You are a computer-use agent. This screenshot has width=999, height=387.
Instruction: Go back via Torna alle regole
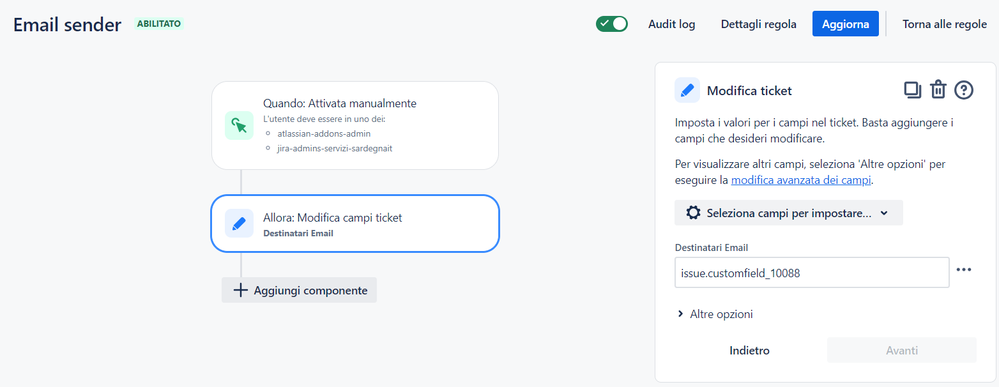point(944,24)
